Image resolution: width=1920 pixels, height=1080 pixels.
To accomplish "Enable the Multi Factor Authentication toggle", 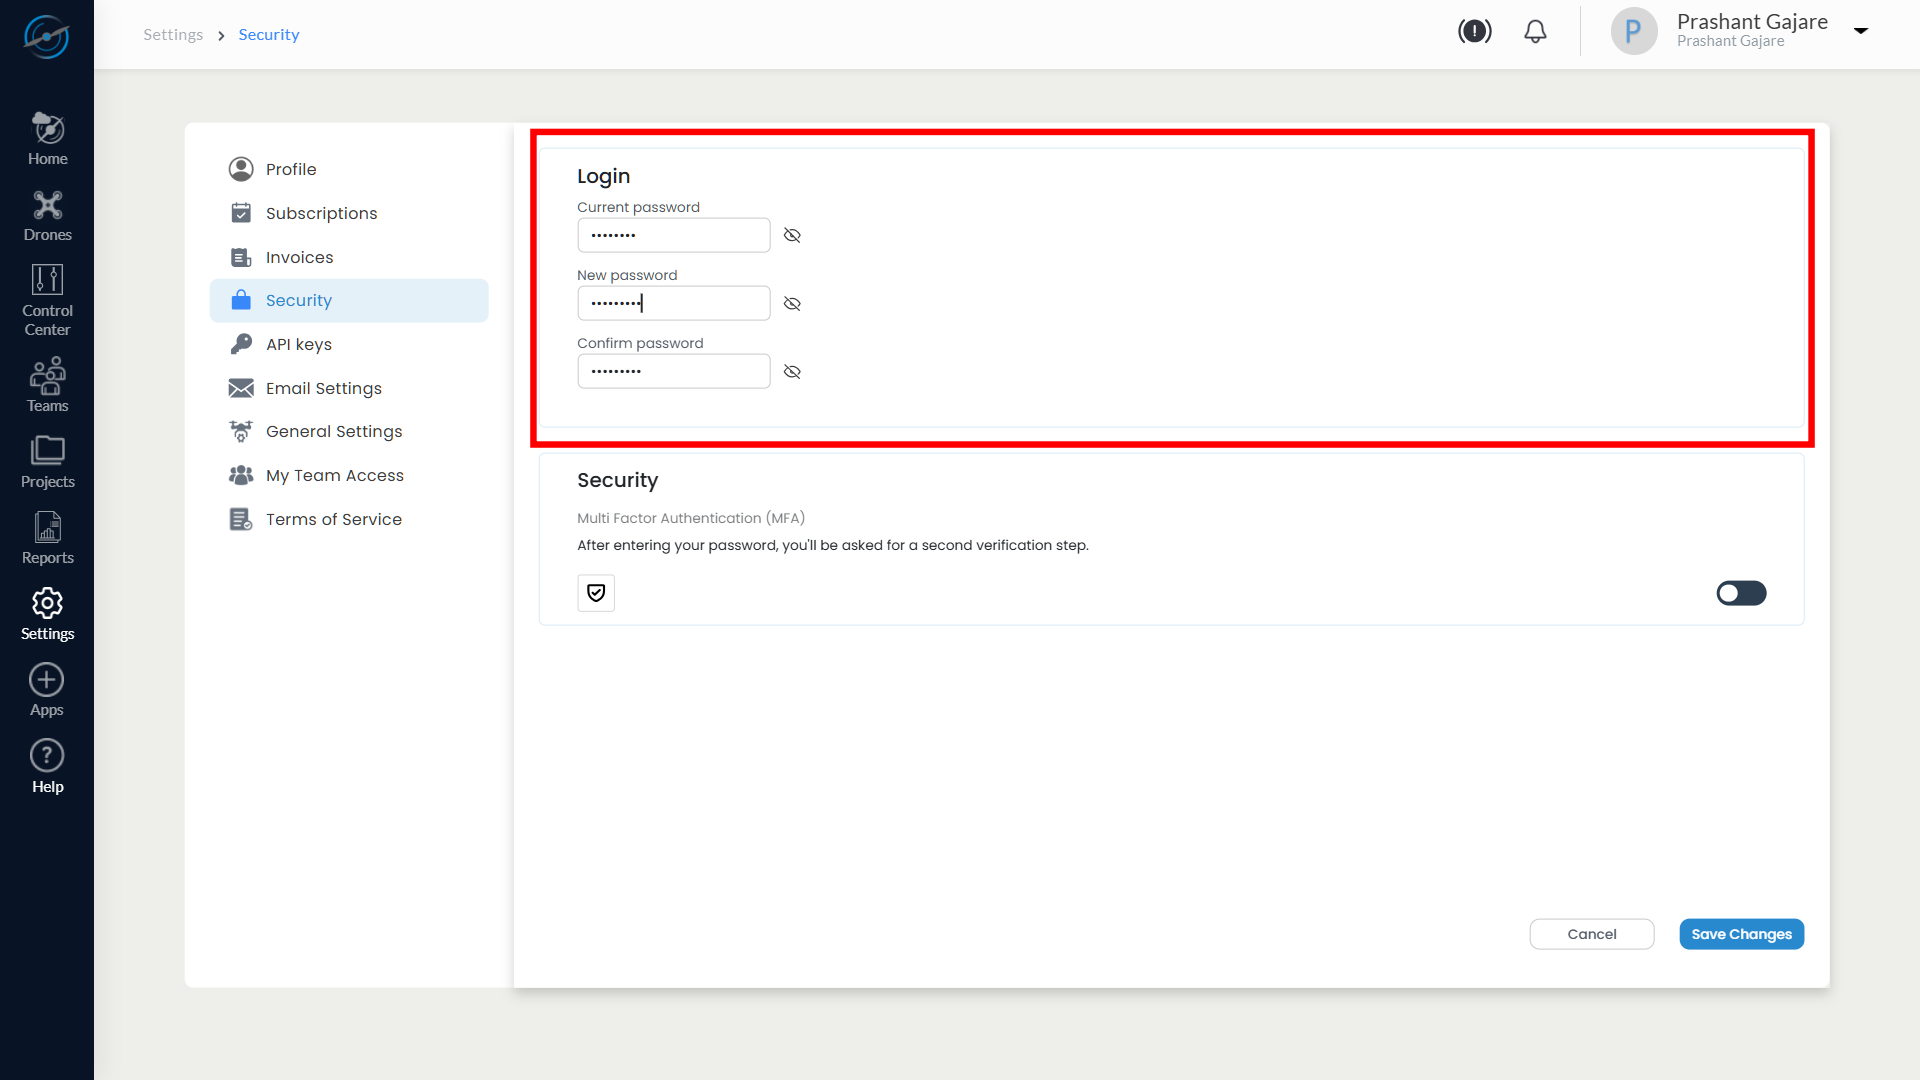I will 1741,593.
